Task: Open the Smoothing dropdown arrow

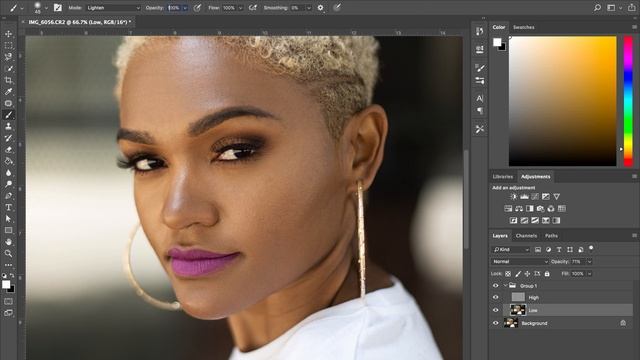Action: (309, 8)
